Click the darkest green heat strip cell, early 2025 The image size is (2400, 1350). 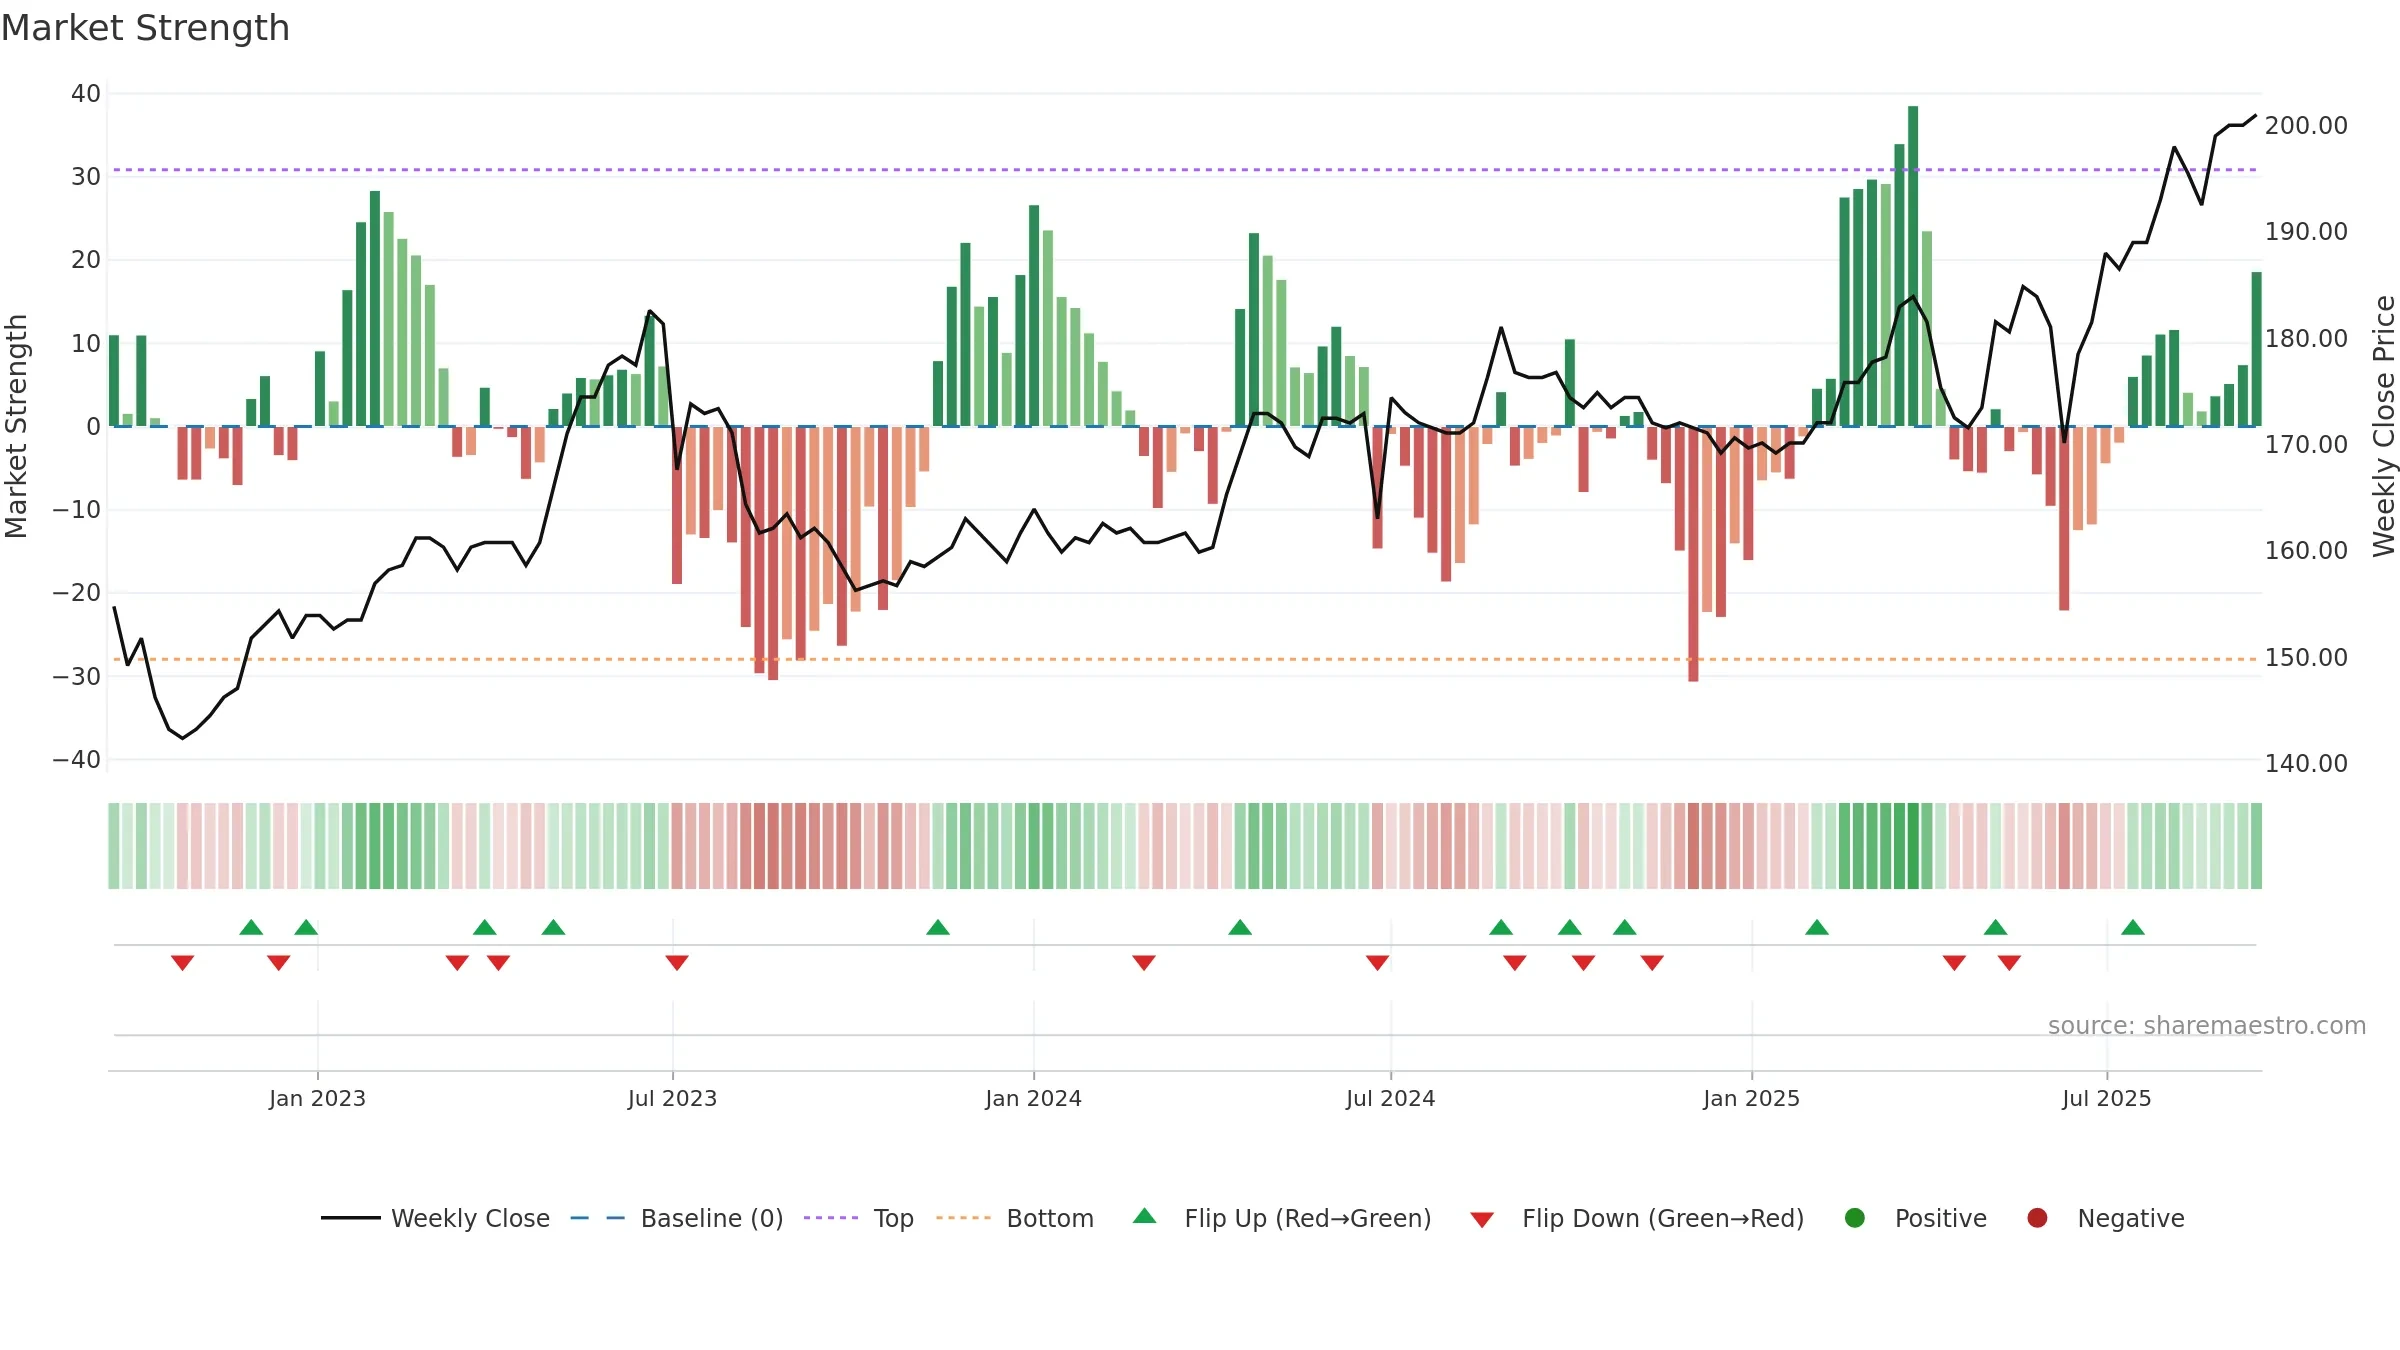(x=1913, y=846)
